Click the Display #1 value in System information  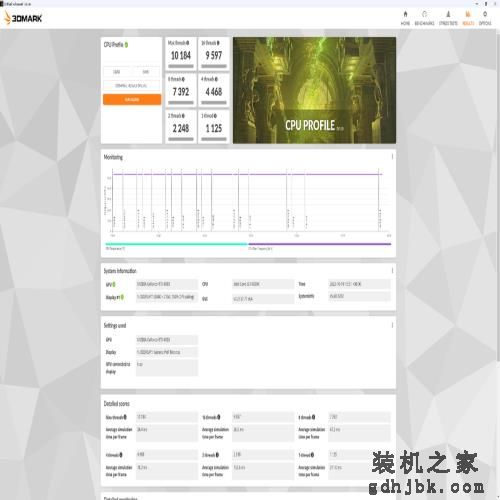pyautogui.click(x=167, y=297)
